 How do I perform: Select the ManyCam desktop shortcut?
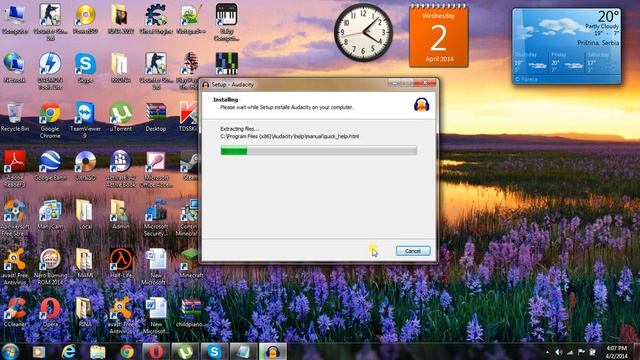pyautogui.click(x=50, y=215)
